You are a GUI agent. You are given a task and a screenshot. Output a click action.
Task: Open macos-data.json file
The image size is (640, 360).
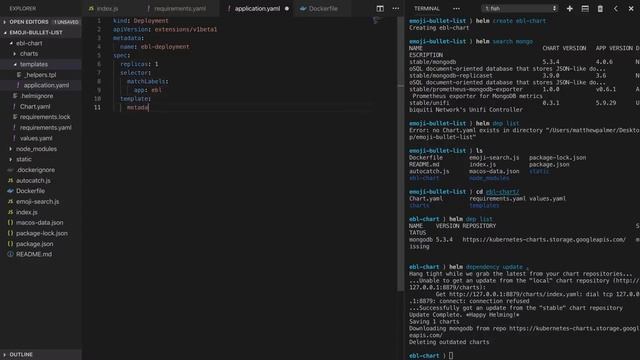[x=39, y=222]
